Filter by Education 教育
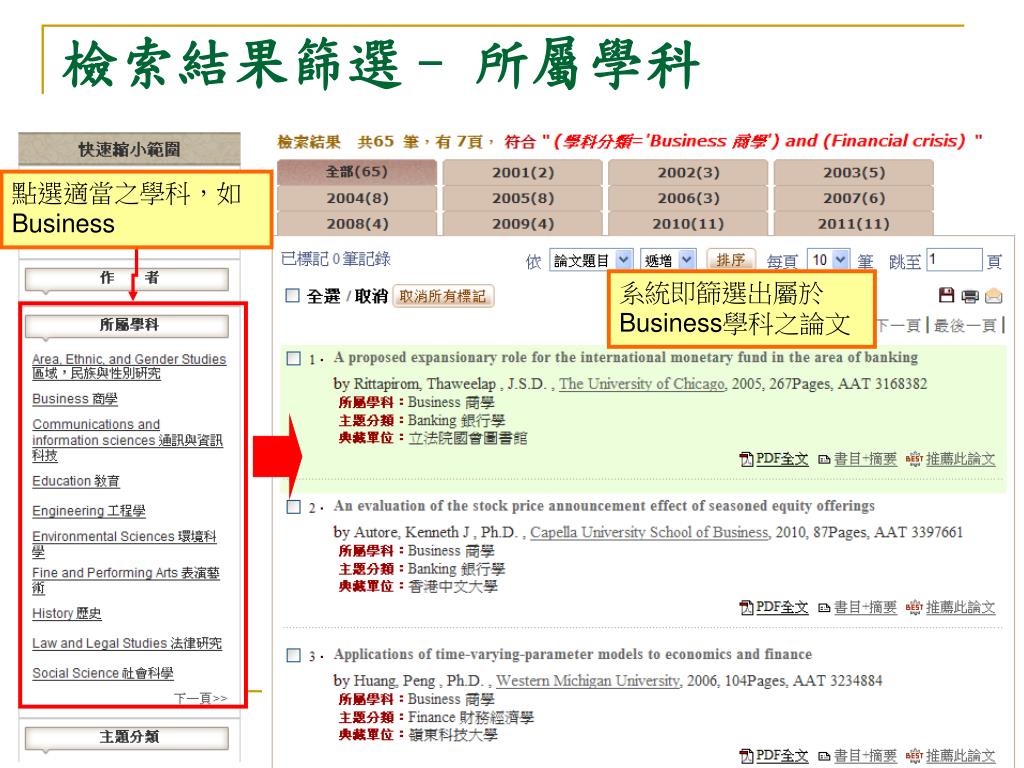Viewport: 1024px width, 768px height. tap(76, 481)
